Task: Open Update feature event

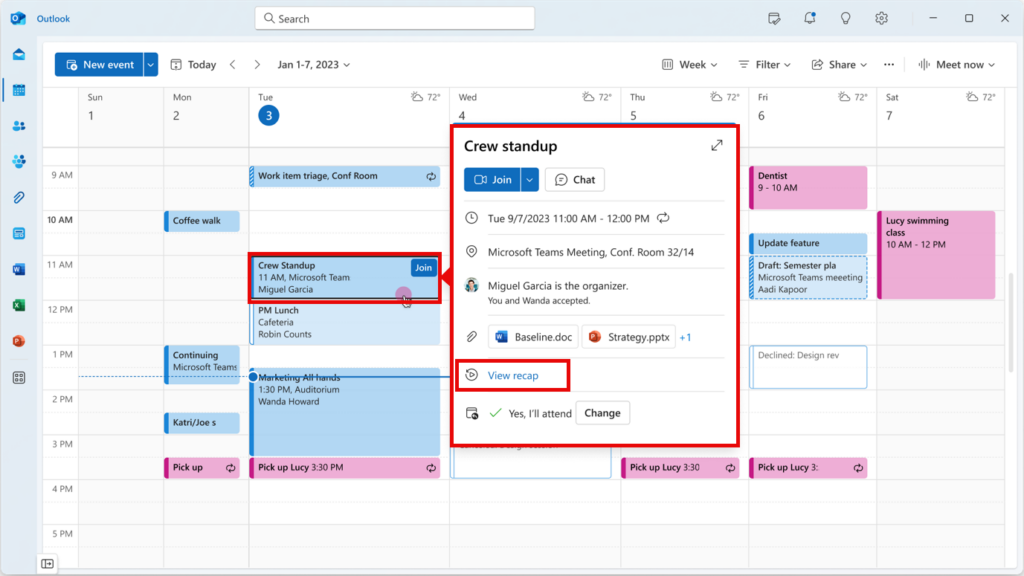Action: click(x=808, y=244)
